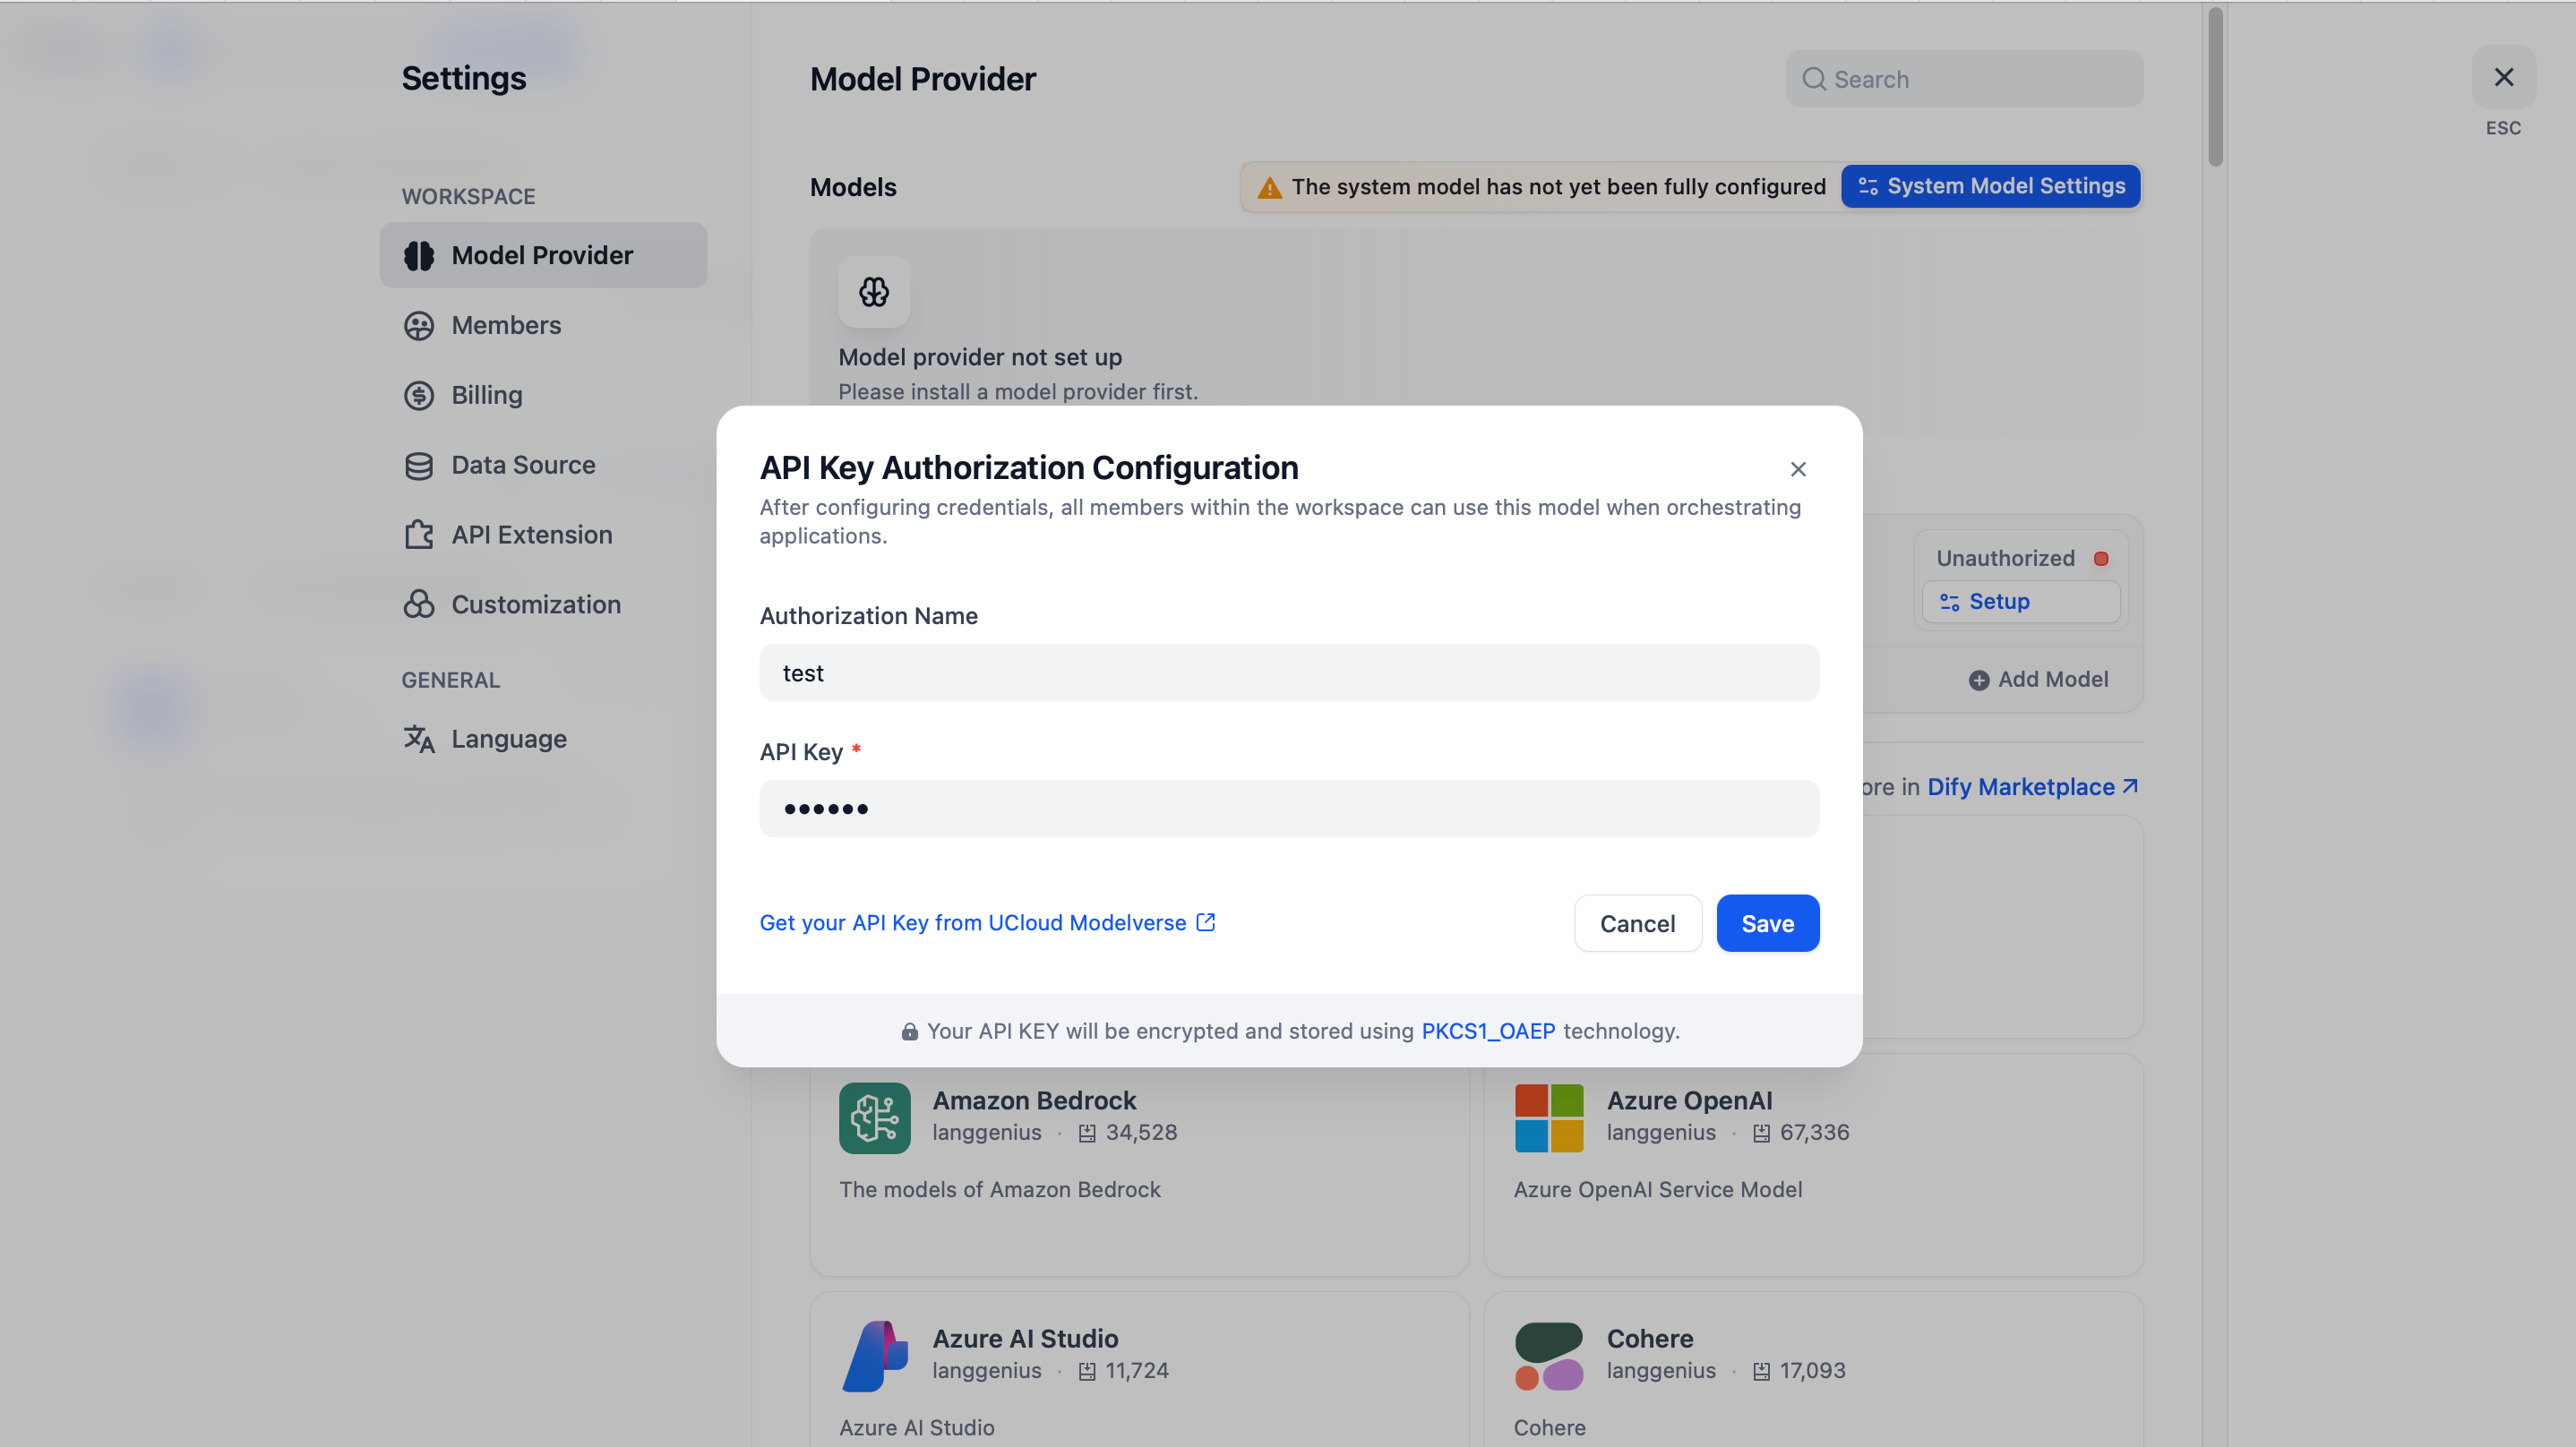Click the Add Model plus icon
The height and width of the screenshot is (1447, 2576).
click(x=1978, y=680)
